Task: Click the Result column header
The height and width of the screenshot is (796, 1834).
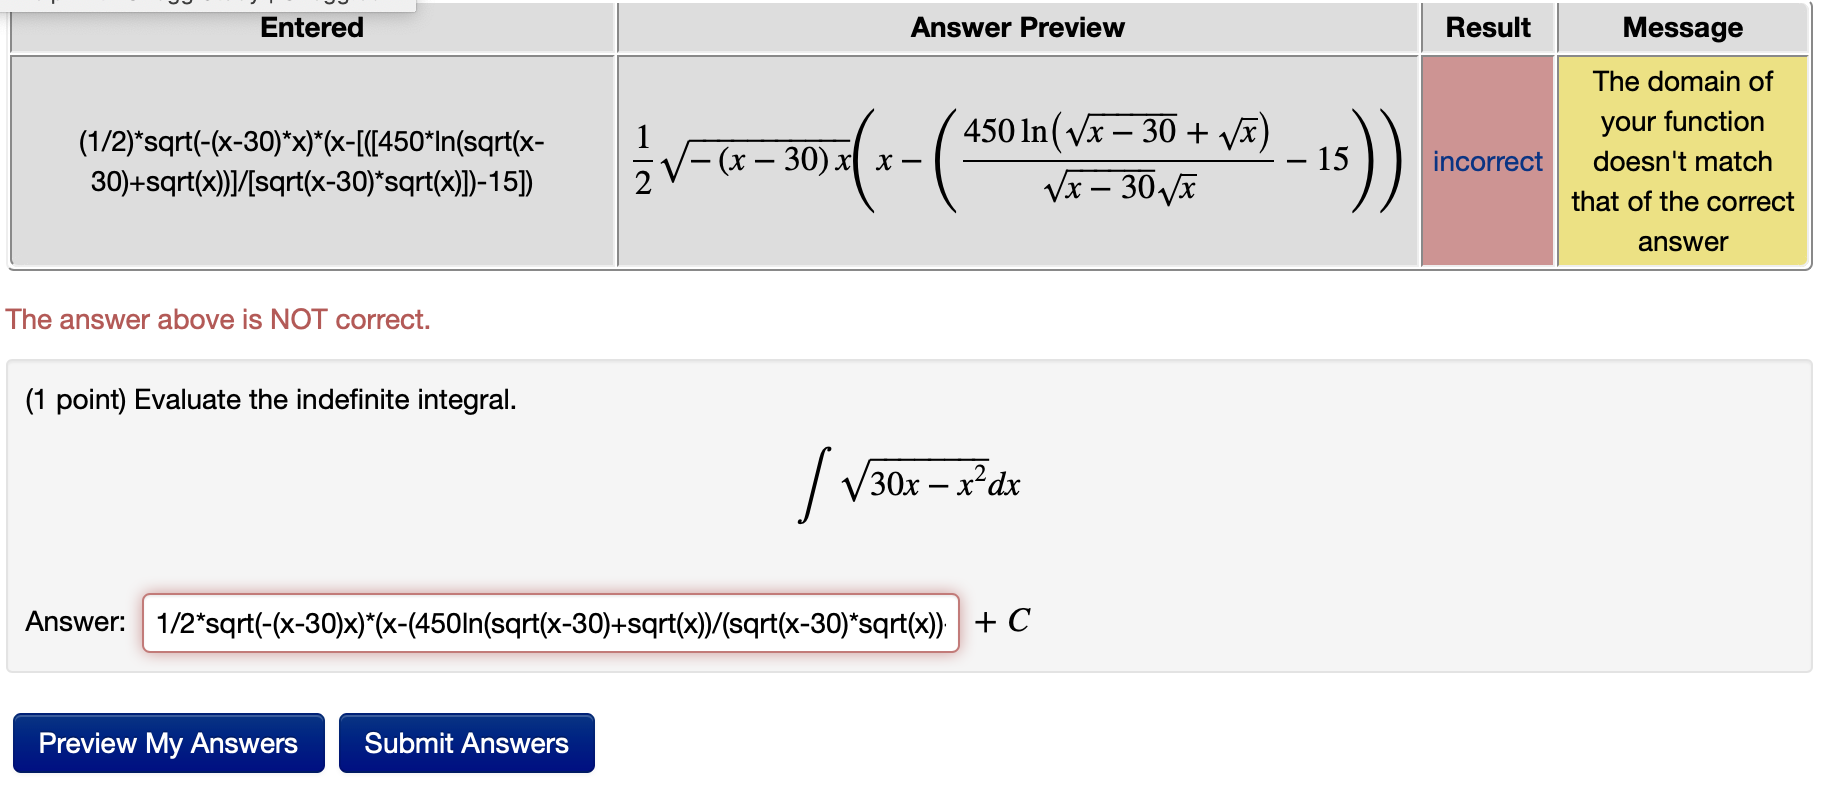Action: (x=1487, y=27)
